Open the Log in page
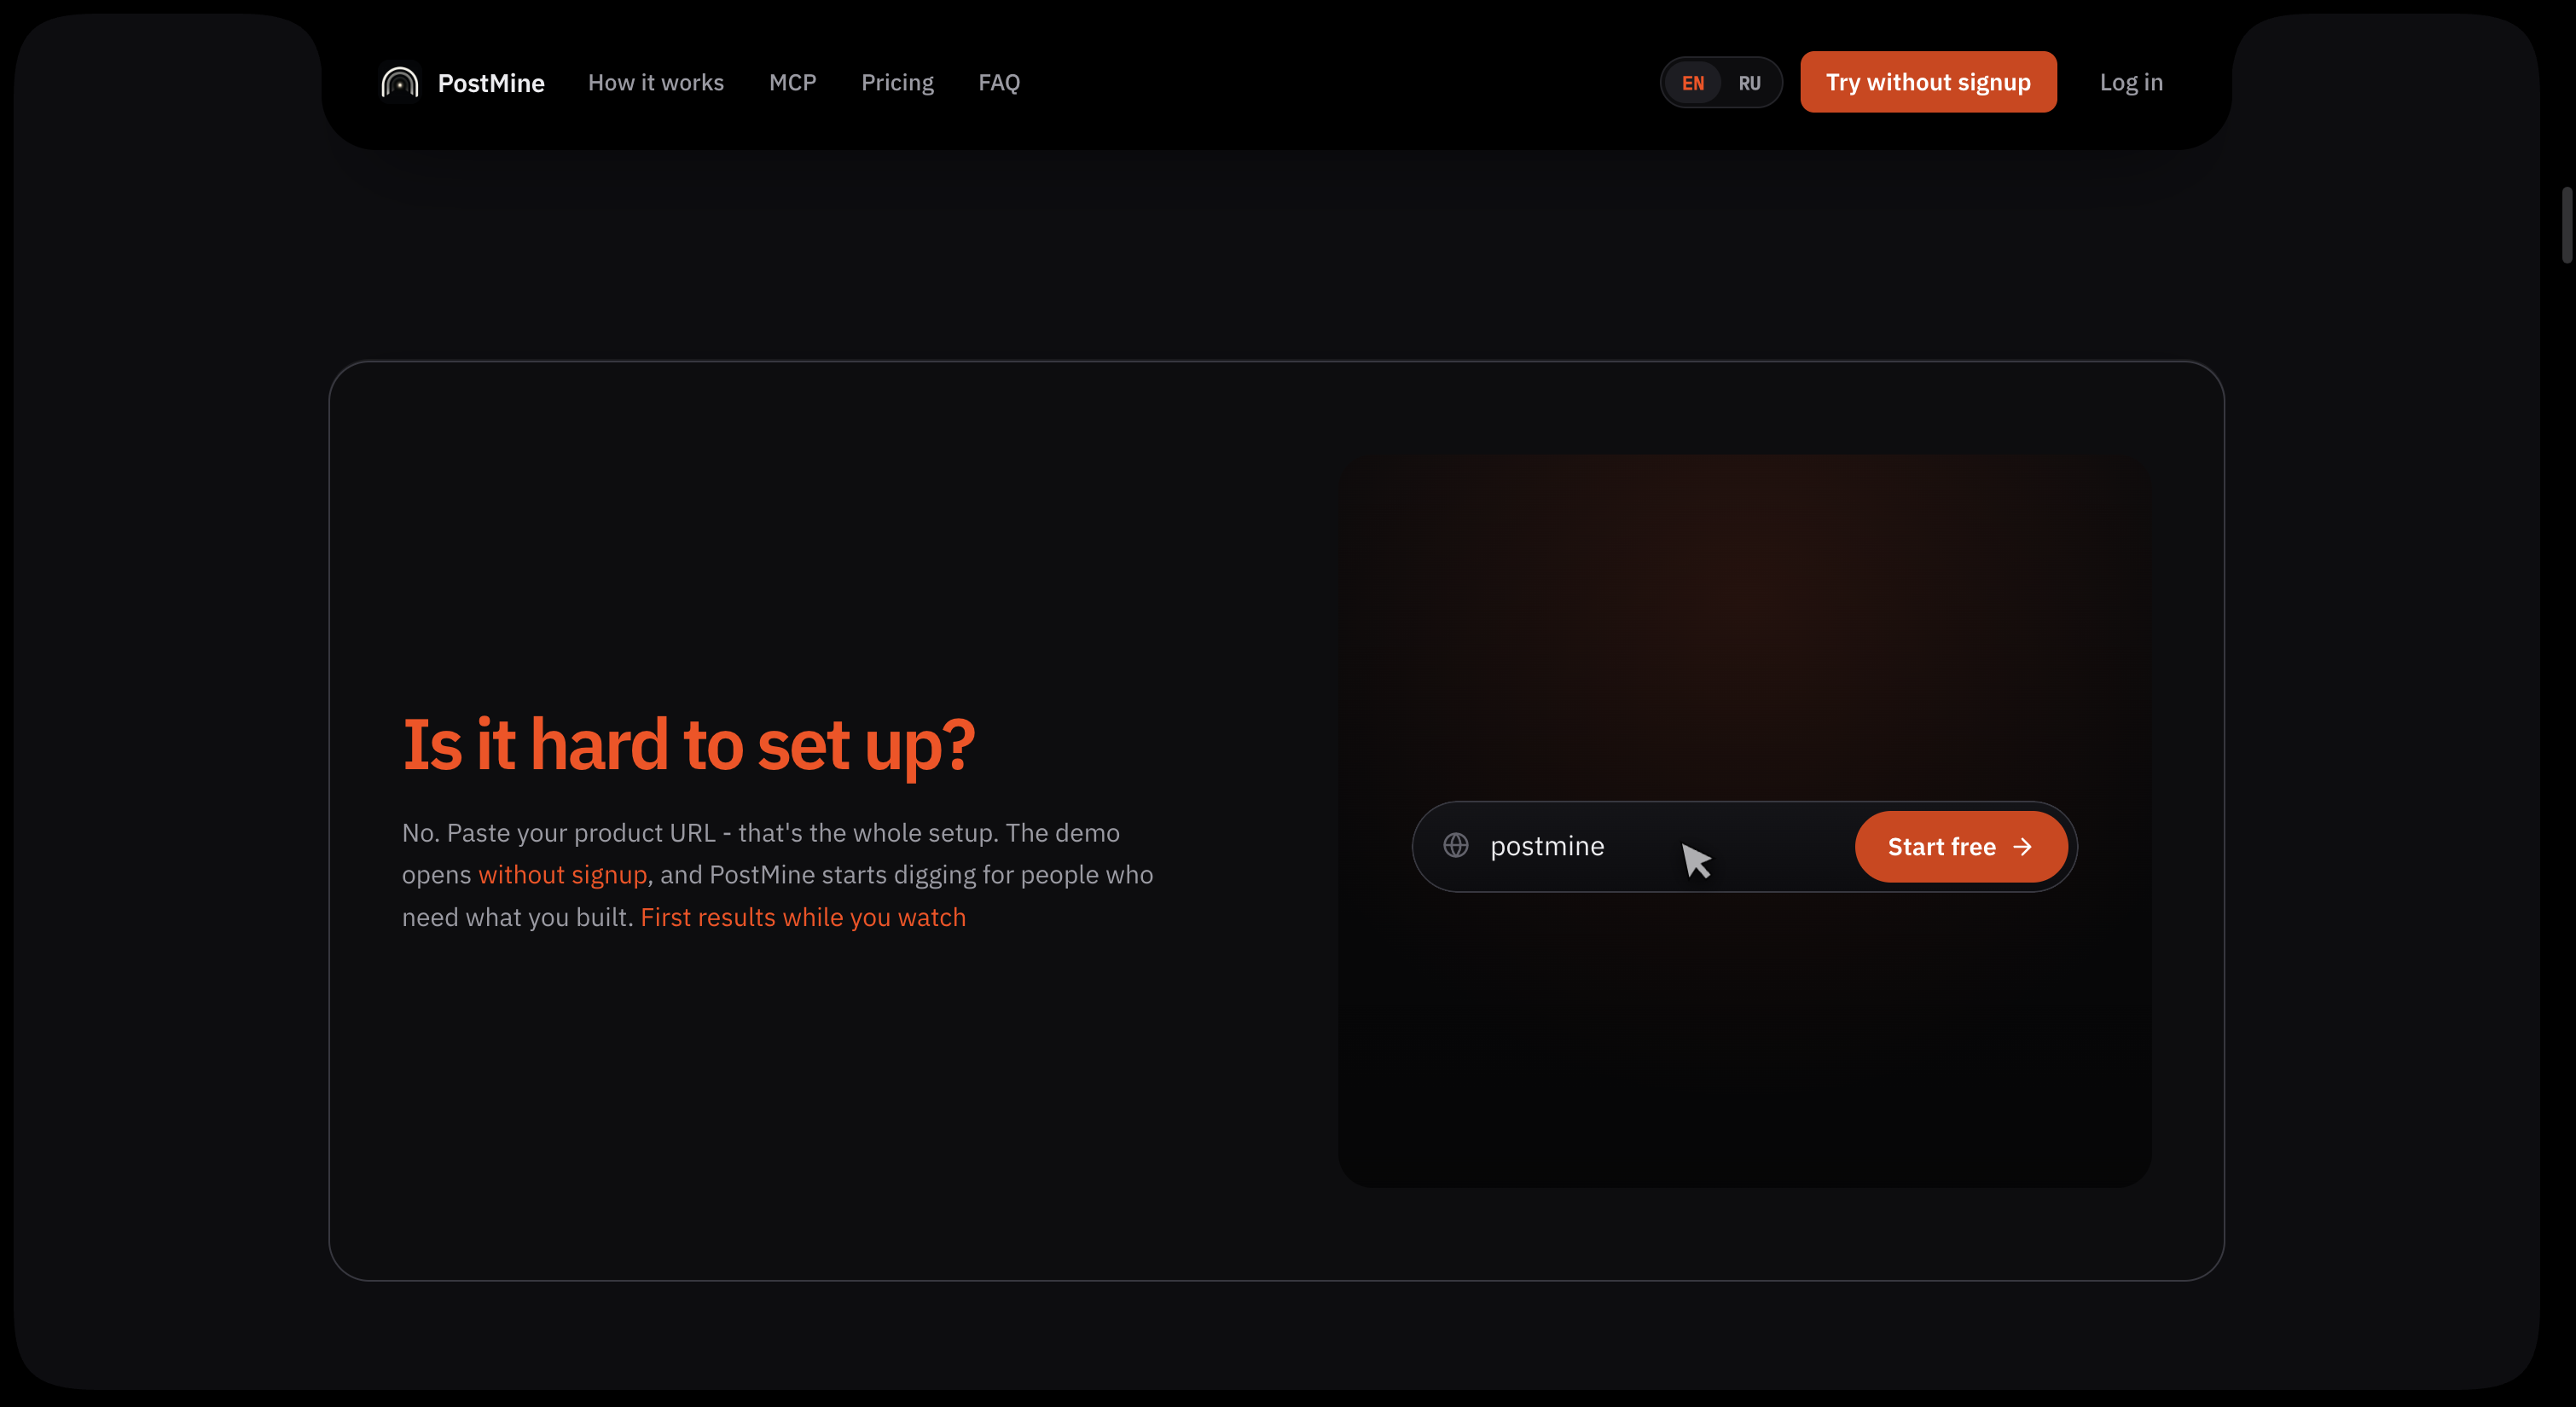This screenshot has height=1407, width=2576. (x=2131, y=82)
